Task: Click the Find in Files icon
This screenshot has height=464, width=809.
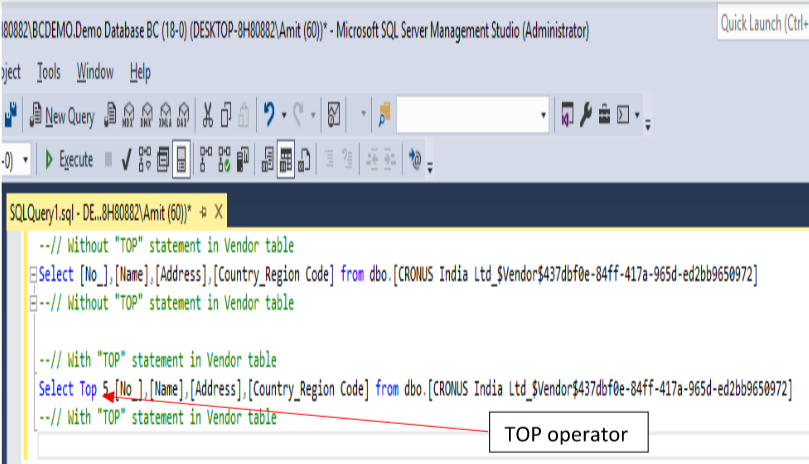Action: [384, 115]
